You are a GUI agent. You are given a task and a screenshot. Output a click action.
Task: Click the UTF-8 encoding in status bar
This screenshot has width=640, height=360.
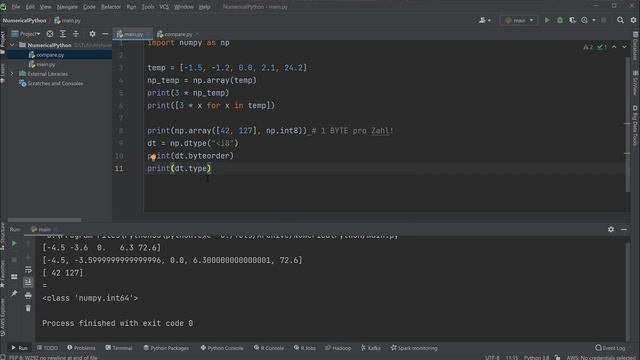[492, 357]
